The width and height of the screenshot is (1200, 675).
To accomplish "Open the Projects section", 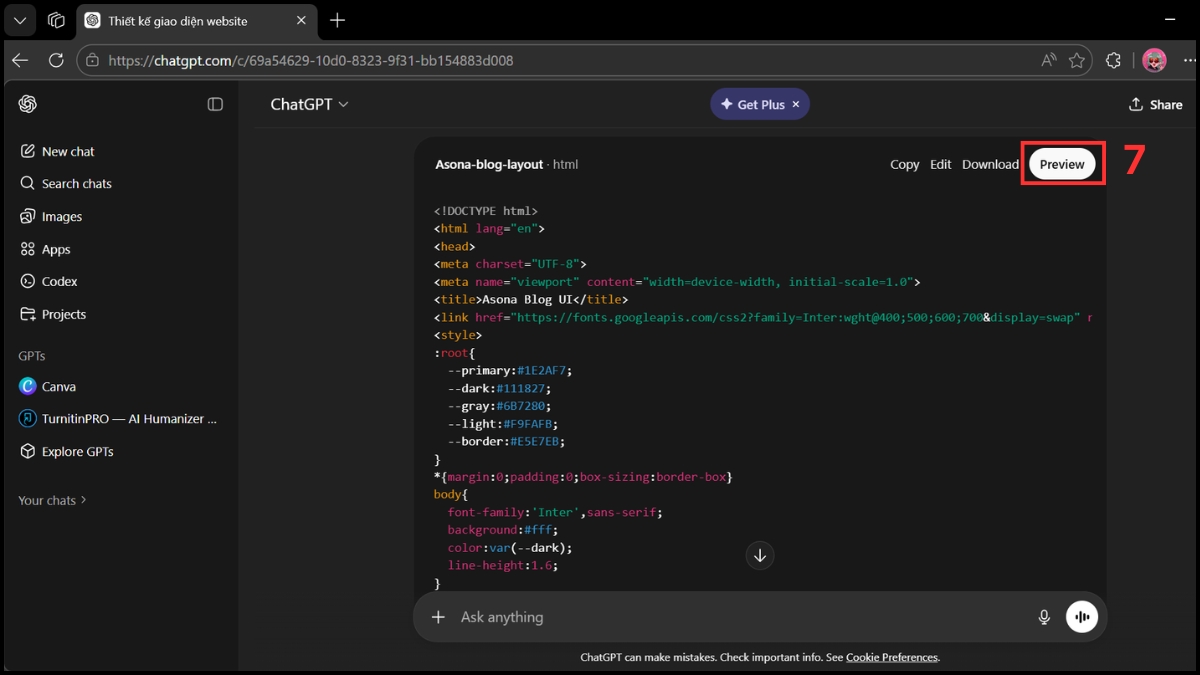I will 64,314.
